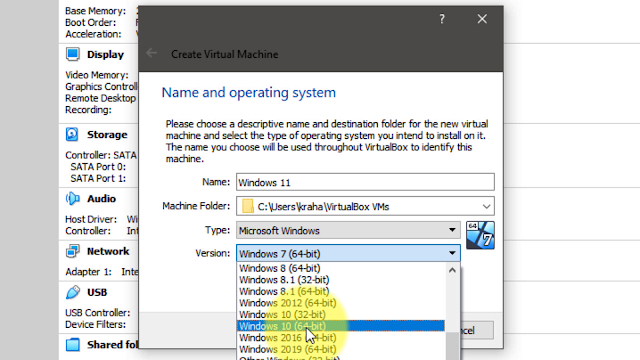Click the 'Base Memory:' label
640x360 pixels.
point(96,11)
